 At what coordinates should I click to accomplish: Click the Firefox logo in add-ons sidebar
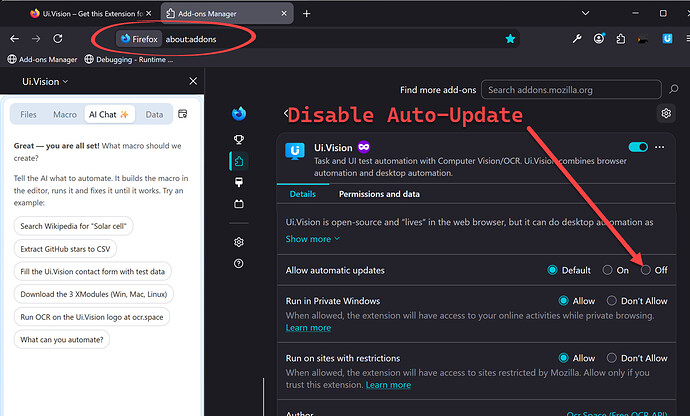click(x=239, y=114)
